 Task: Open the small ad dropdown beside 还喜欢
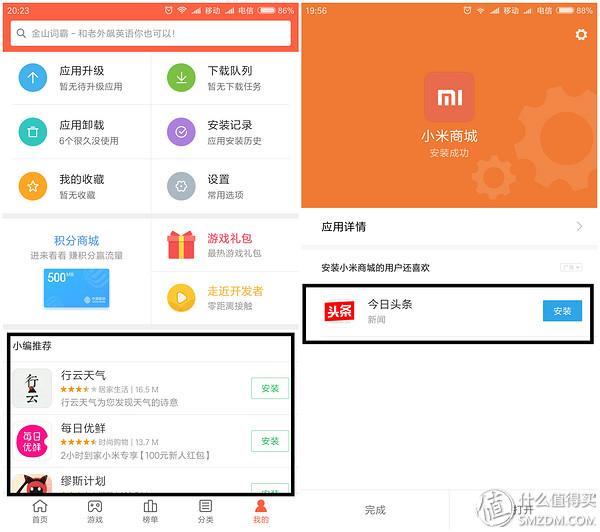571,268
